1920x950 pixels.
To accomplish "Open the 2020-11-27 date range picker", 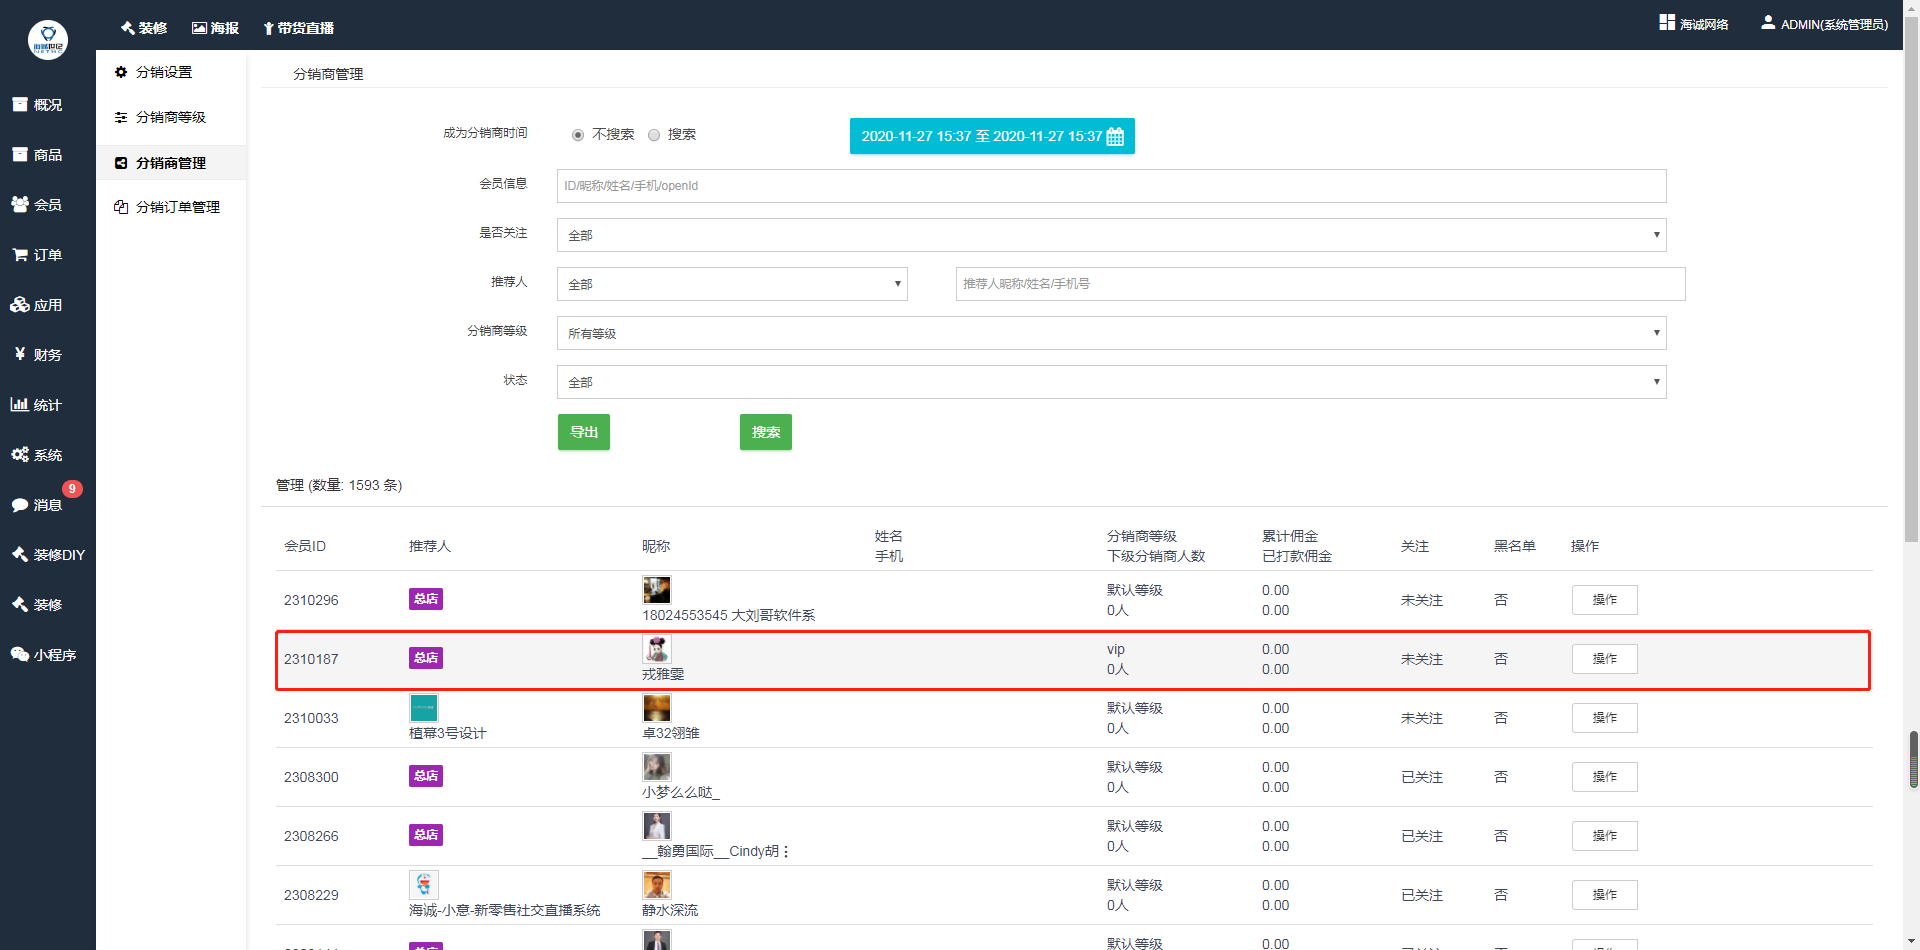I will 992,136.
